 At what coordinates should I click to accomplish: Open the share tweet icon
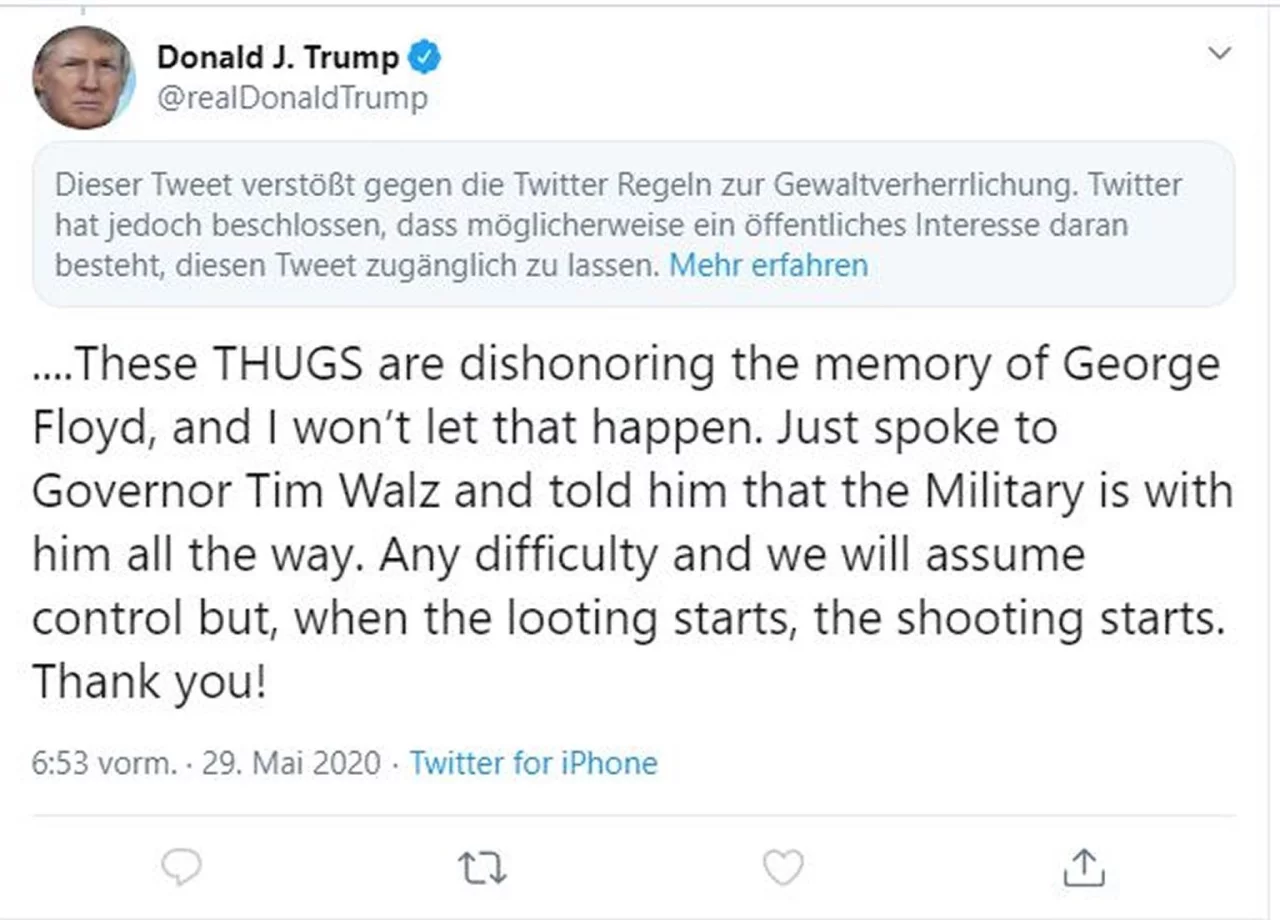(x=1082, y=867)
